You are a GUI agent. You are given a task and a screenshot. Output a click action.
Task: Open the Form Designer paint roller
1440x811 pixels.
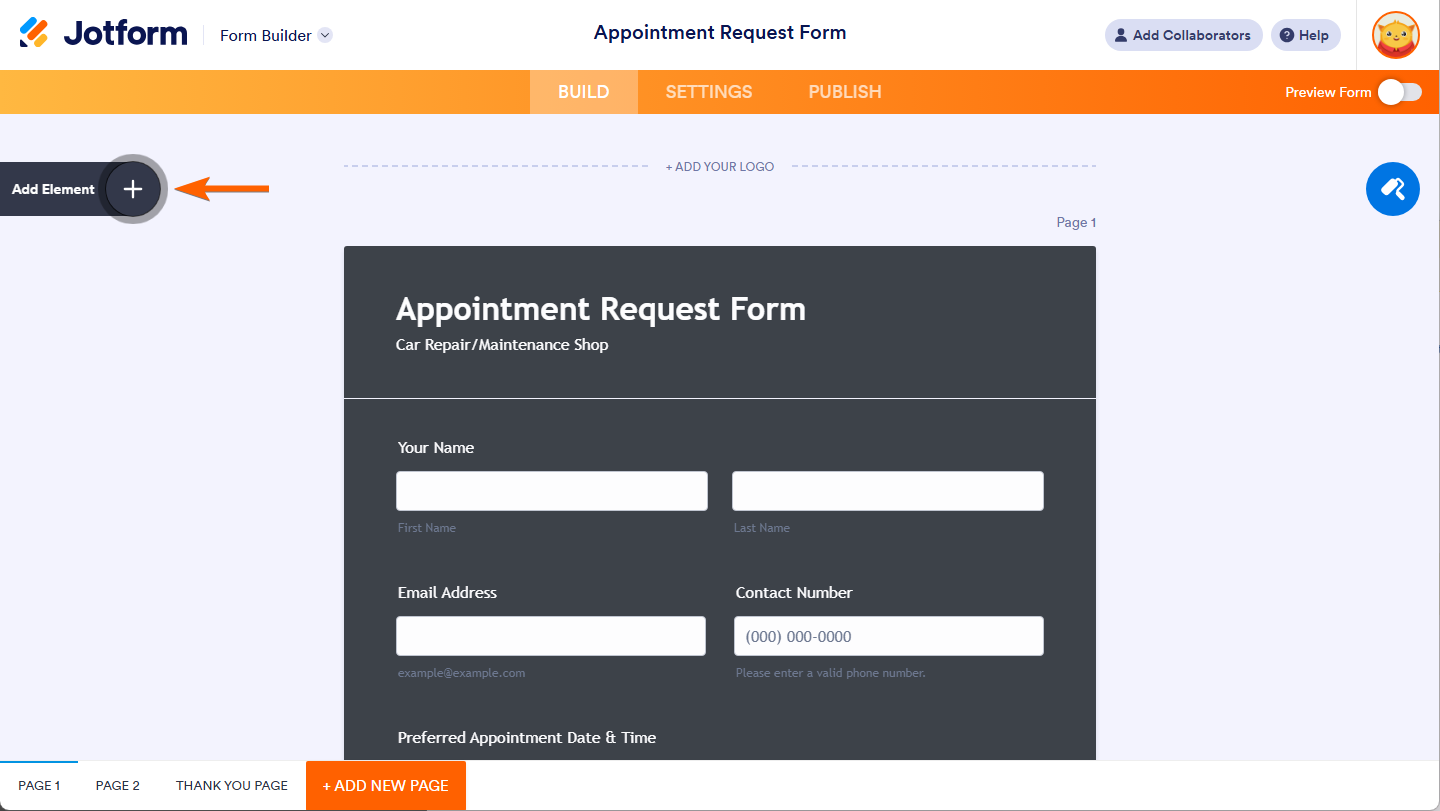tap(1392, 189)
